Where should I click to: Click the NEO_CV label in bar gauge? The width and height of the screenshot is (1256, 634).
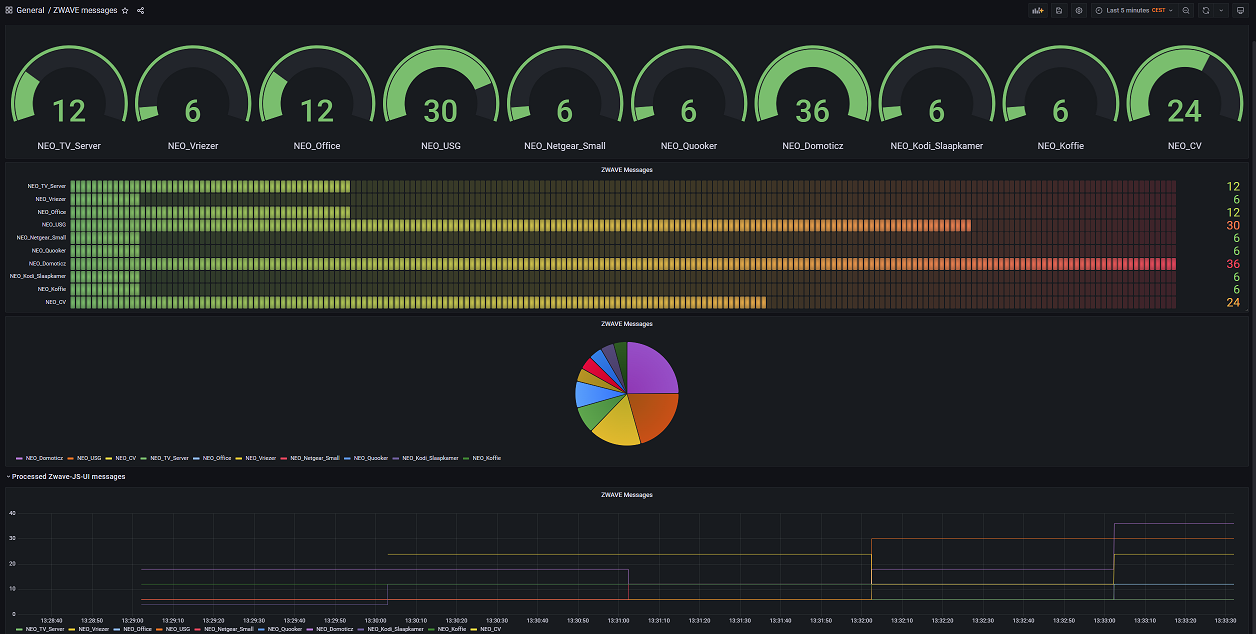(56, 301)
